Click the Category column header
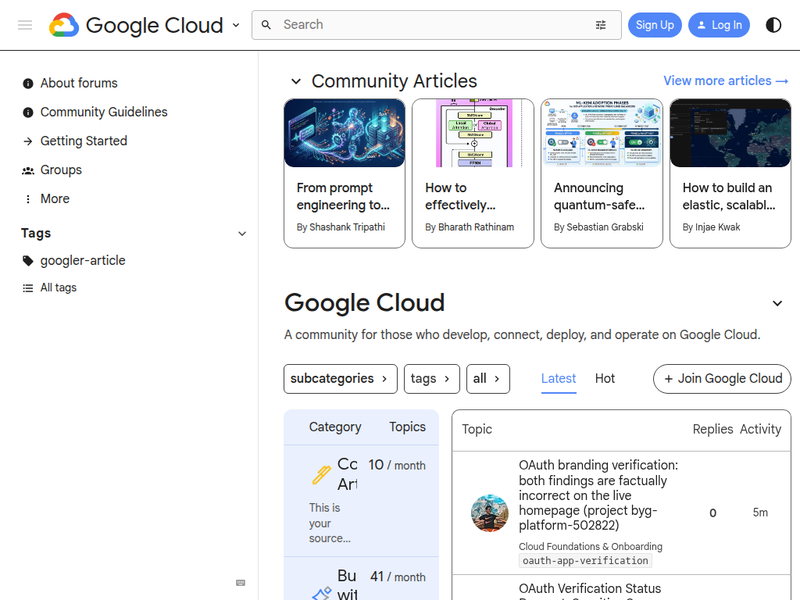This screenshot has width=800, height=600. pyautogui.click(x=335, y=427)
